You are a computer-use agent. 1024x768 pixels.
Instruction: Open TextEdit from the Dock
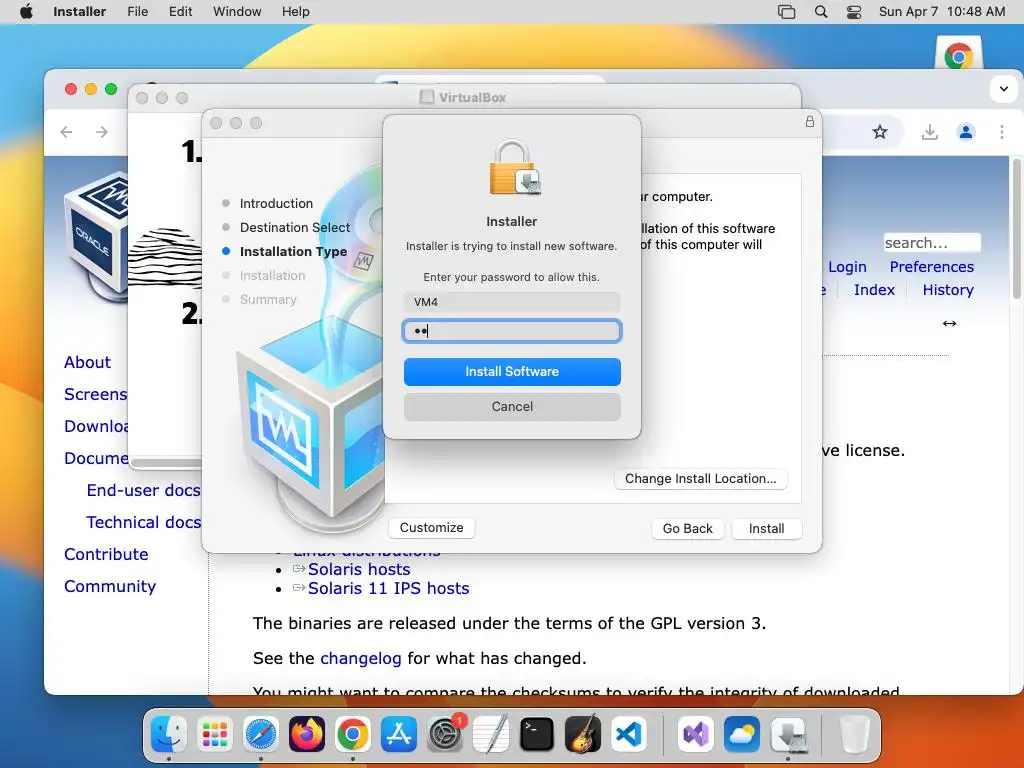coord(490,734)
